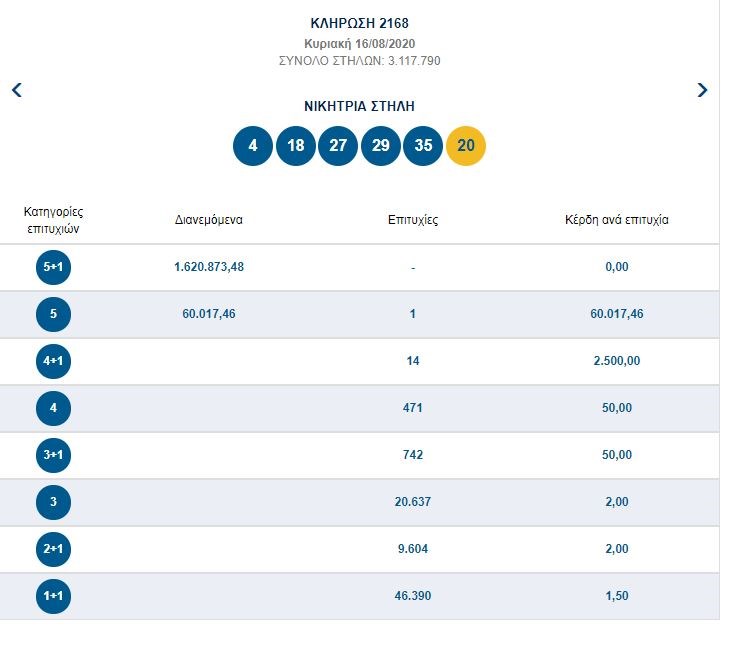Select winning number ball 27
739x662 pixels.
338,146
